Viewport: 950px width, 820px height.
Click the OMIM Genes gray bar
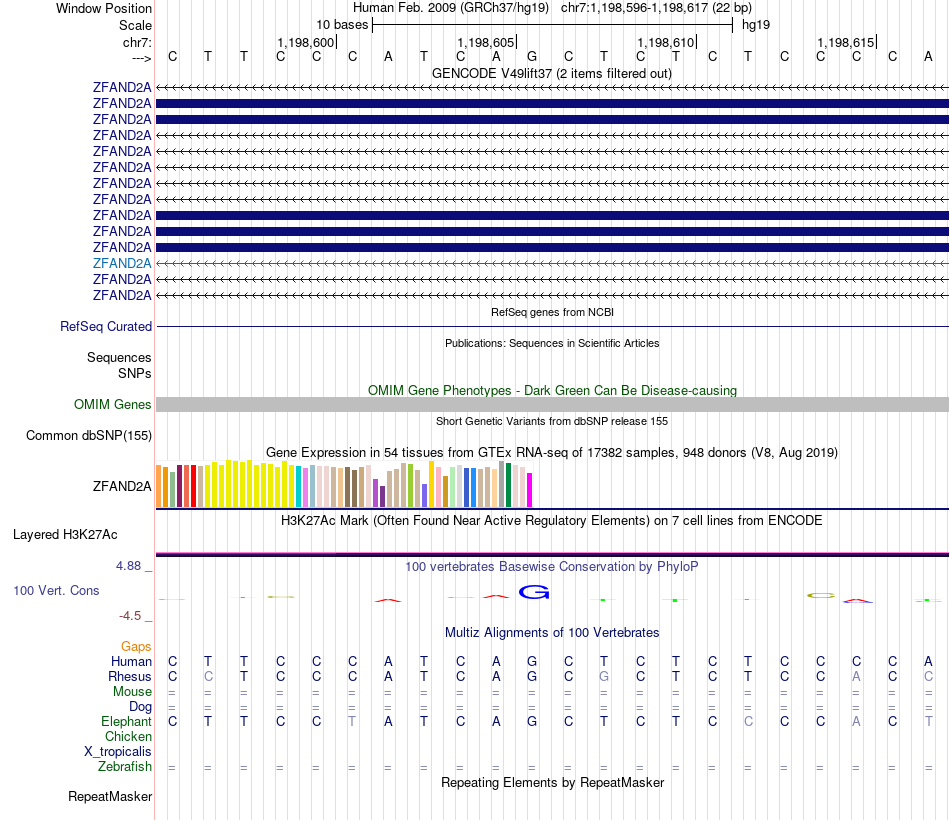[x=552, y=404]
